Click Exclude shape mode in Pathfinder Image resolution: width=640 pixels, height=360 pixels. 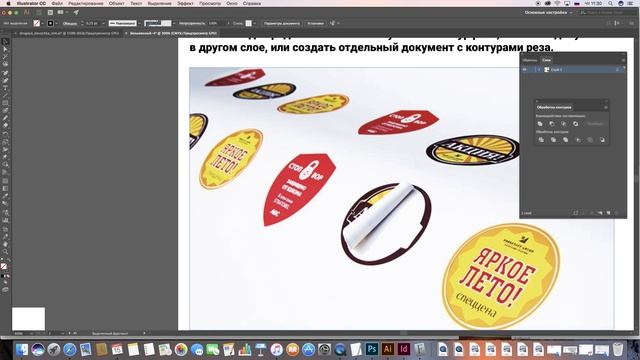pos(576,124)
